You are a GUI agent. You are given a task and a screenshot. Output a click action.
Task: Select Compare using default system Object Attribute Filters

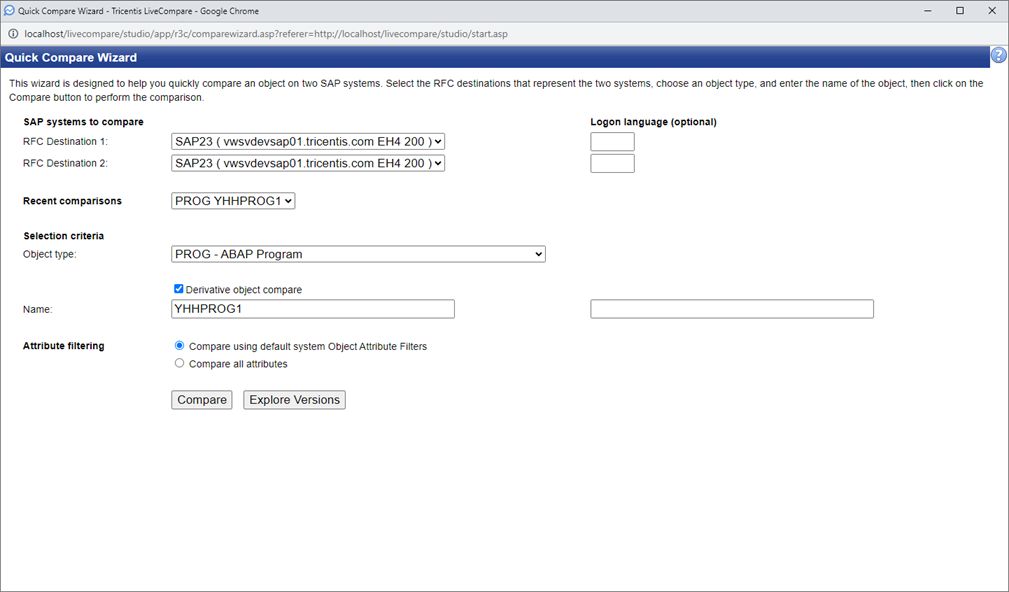pyautogui.click(x=180, y=346)
